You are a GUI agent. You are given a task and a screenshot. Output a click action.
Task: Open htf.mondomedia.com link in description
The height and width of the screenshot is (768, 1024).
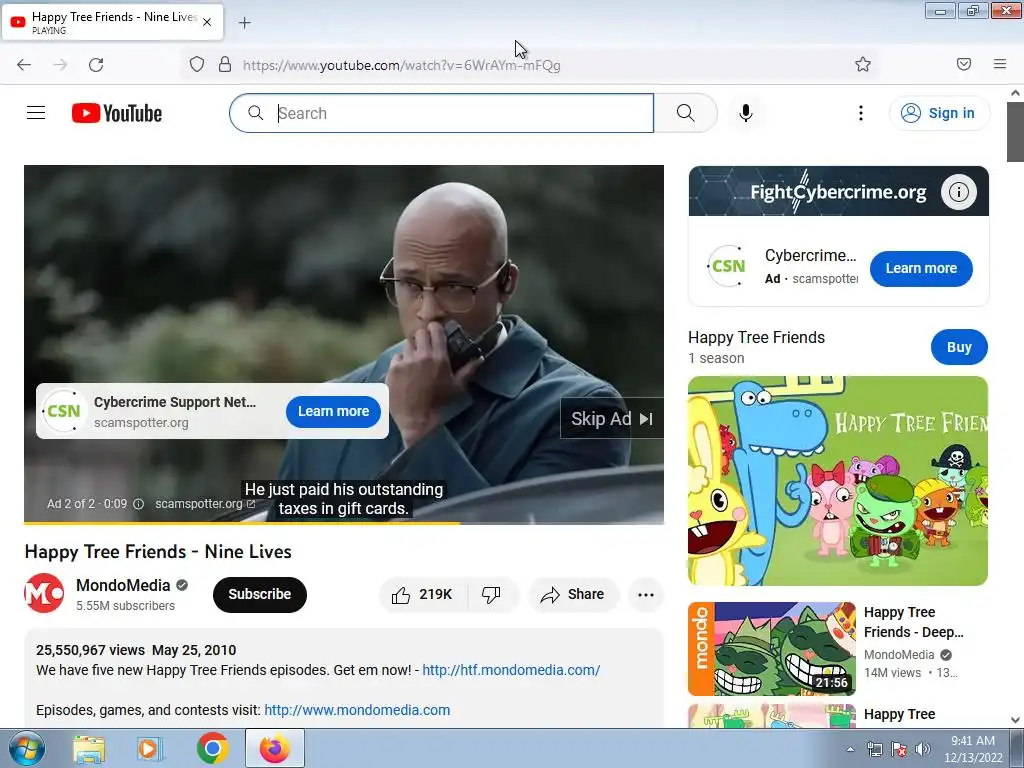click(511, 670)
